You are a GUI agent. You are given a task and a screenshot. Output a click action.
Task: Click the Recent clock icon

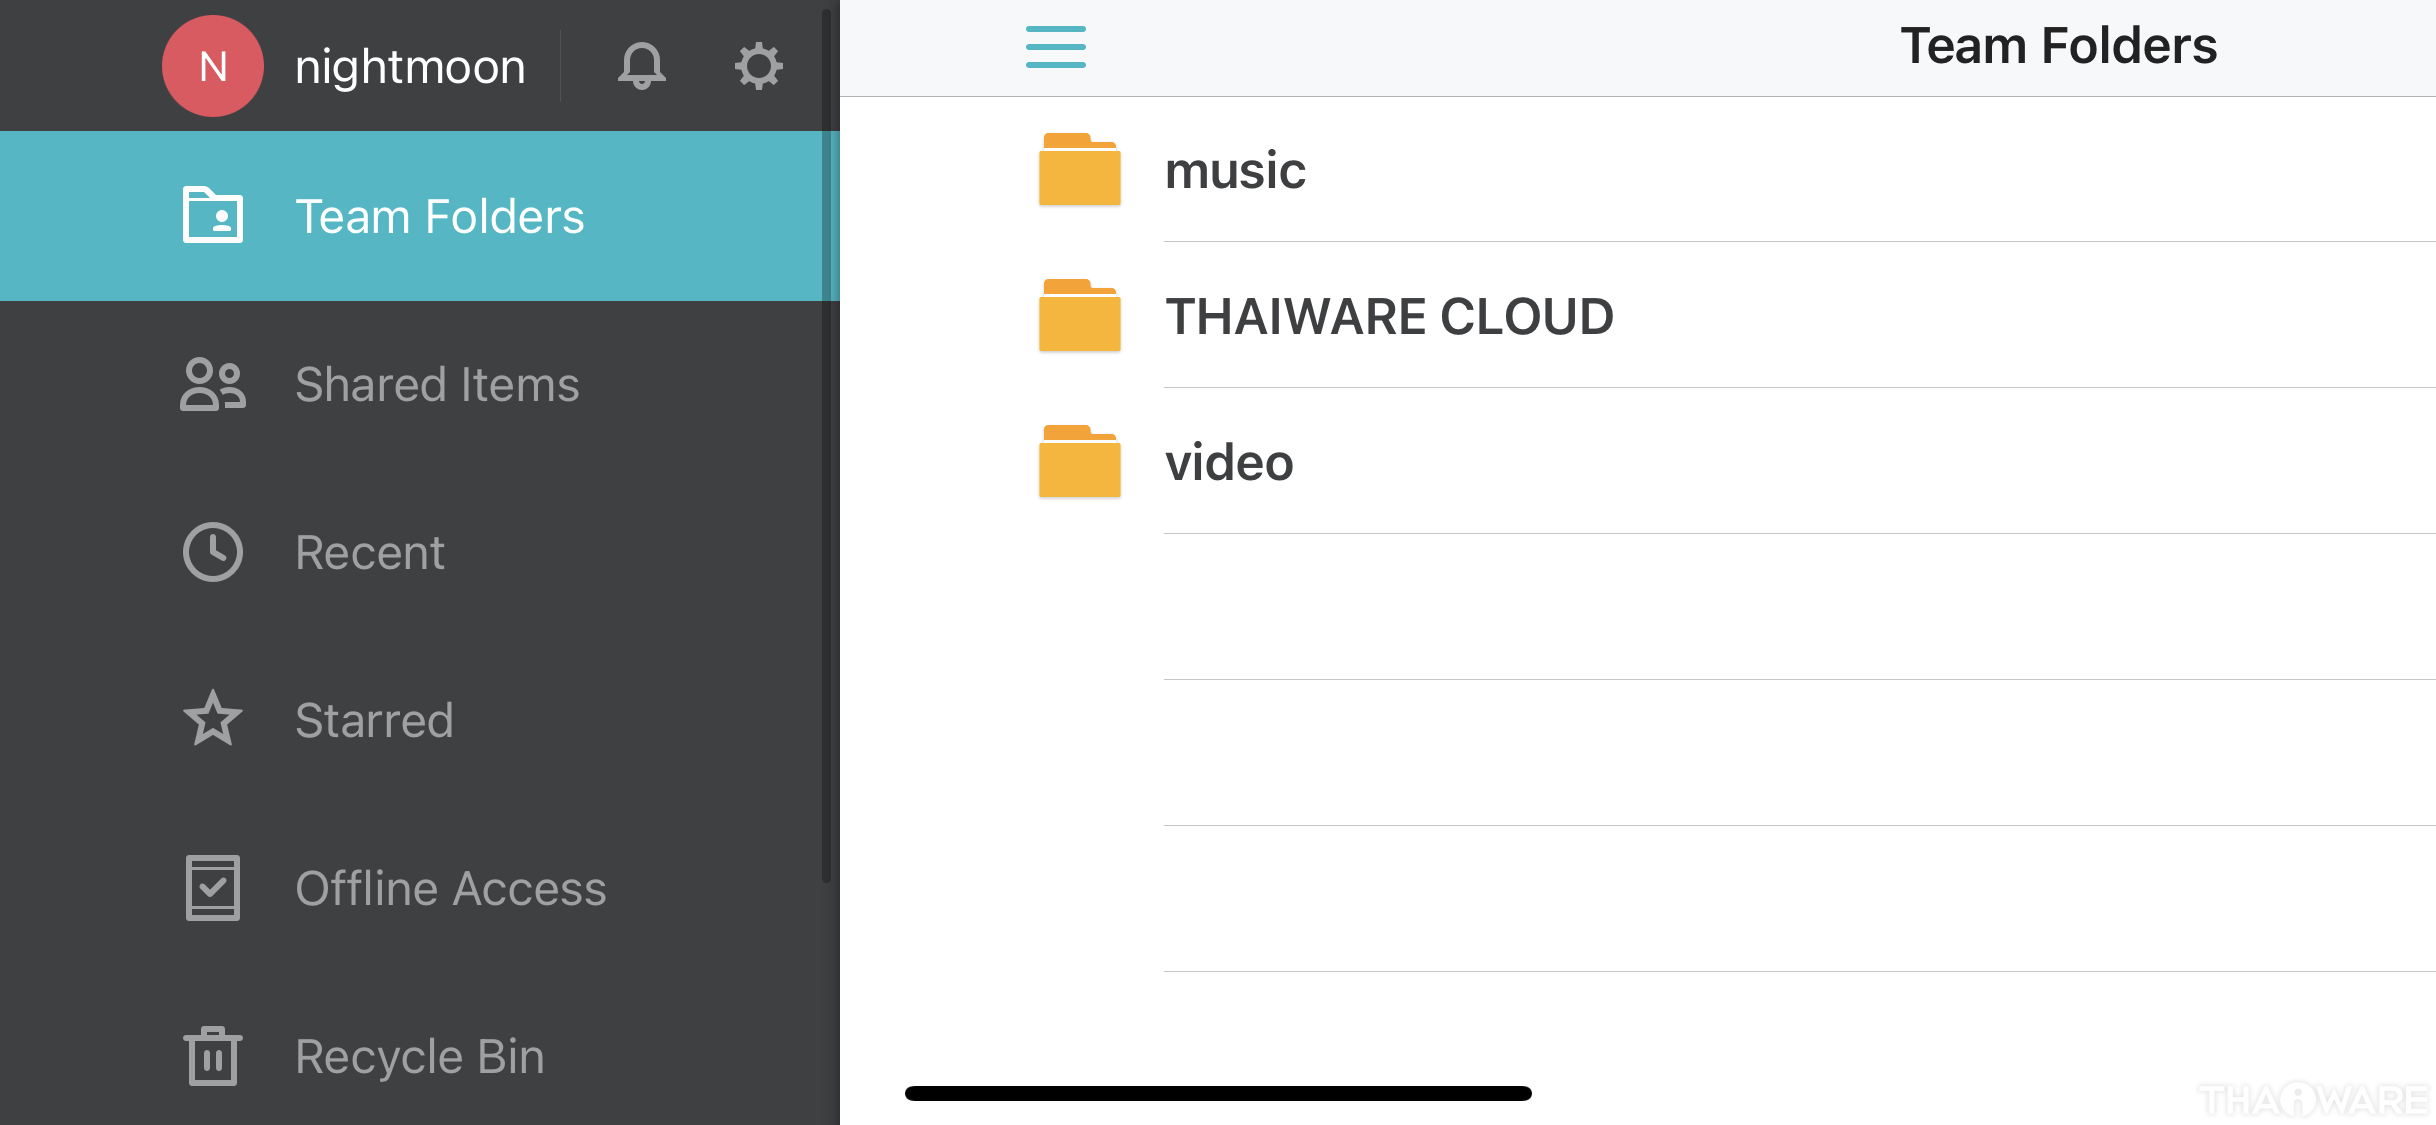[213, 552]
